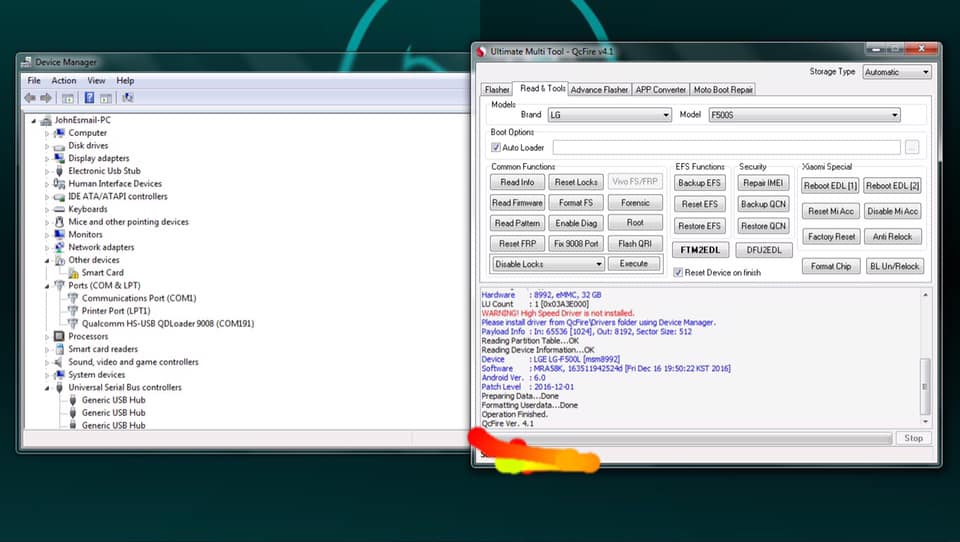This screenshot has width=960, height=542.
Task: Open the File menu in Device Manager
Action: (34, 81)
